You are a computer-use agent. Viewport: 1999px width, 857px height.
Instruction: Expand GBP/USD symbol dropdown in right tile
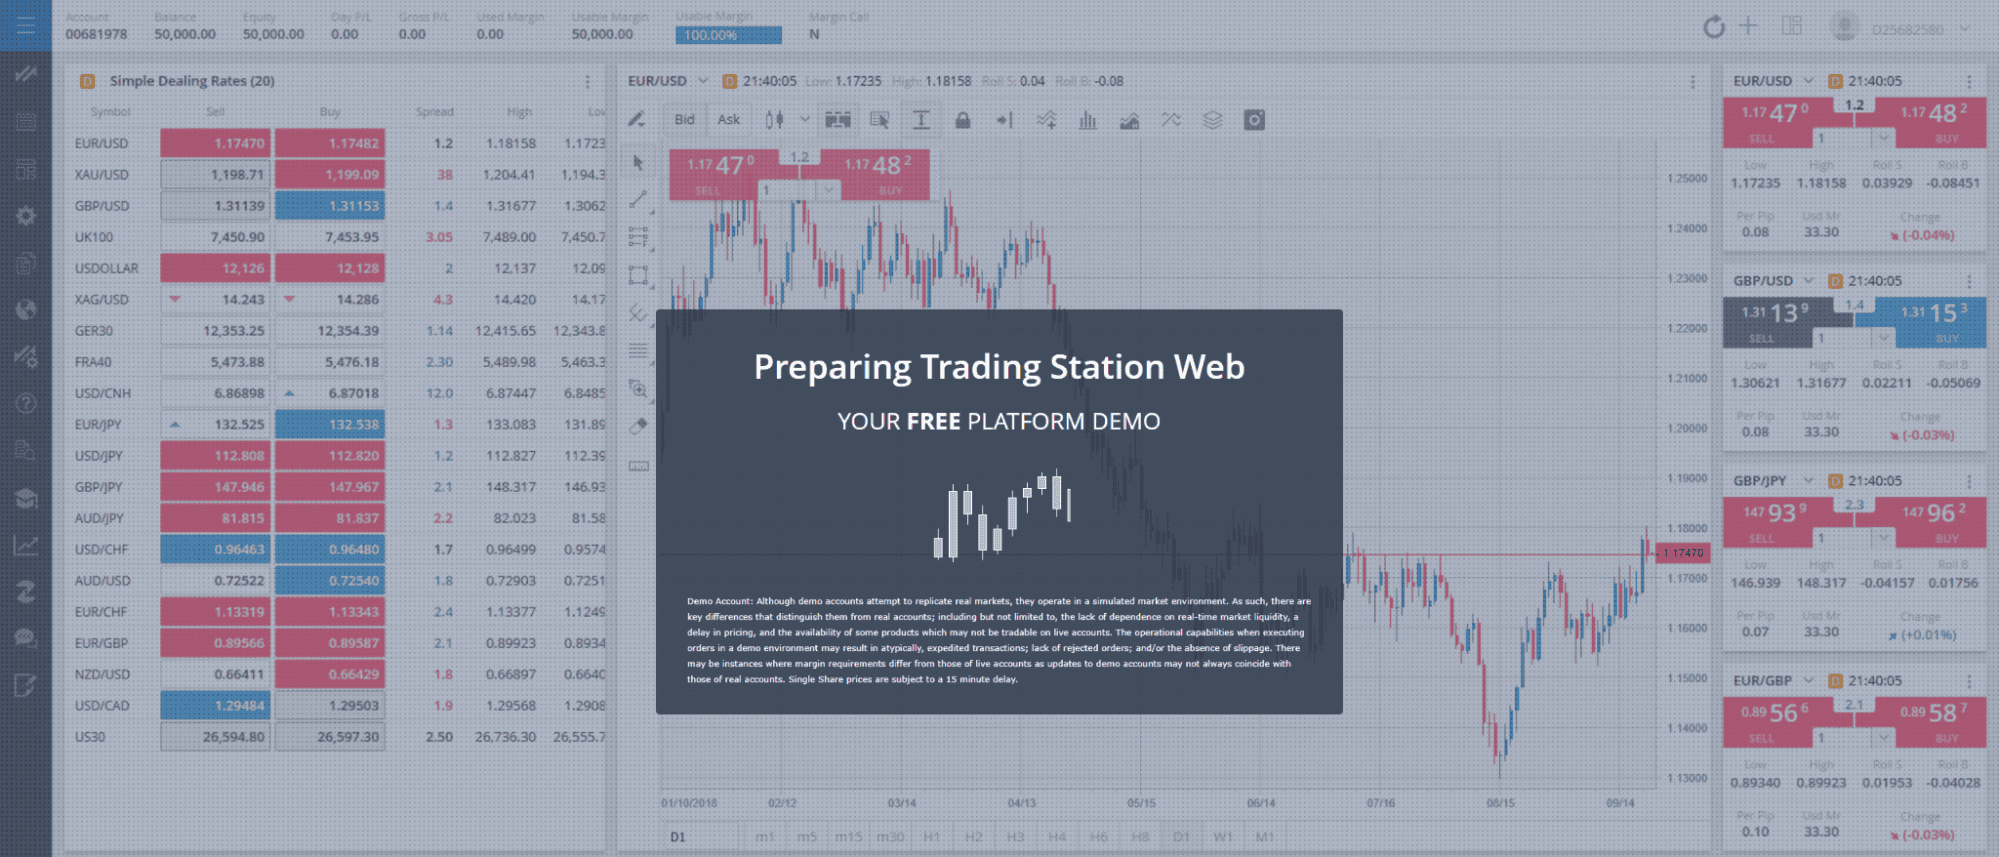1808,281
